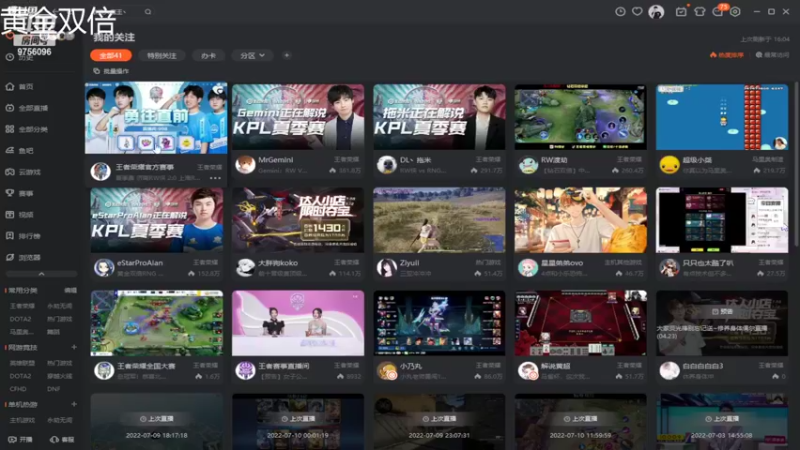Open RW虔劫 stream thumbnail
Viewport: 800px width, 450px height.
(581, 117)
